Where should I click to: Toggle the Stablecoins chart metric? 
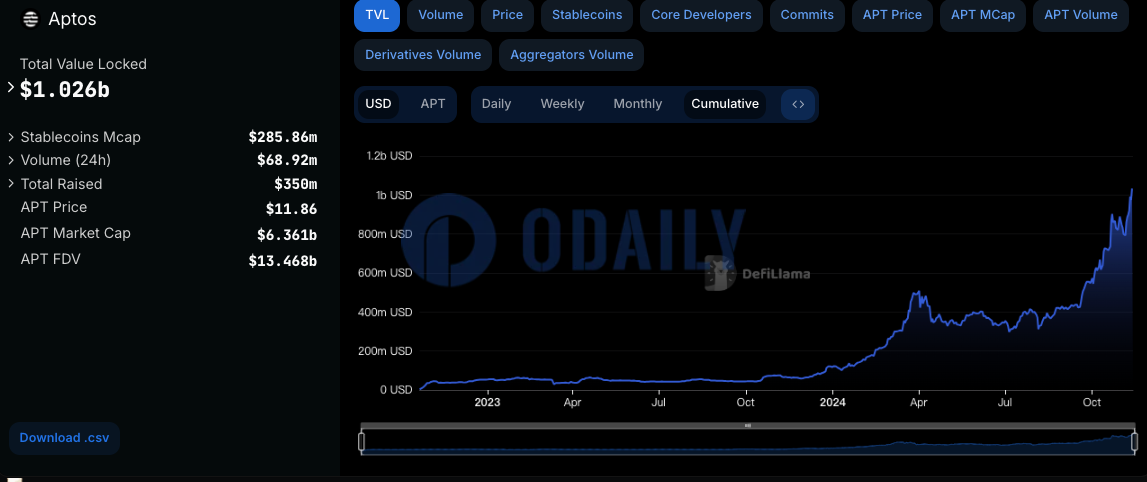click(x=587, y=15)
